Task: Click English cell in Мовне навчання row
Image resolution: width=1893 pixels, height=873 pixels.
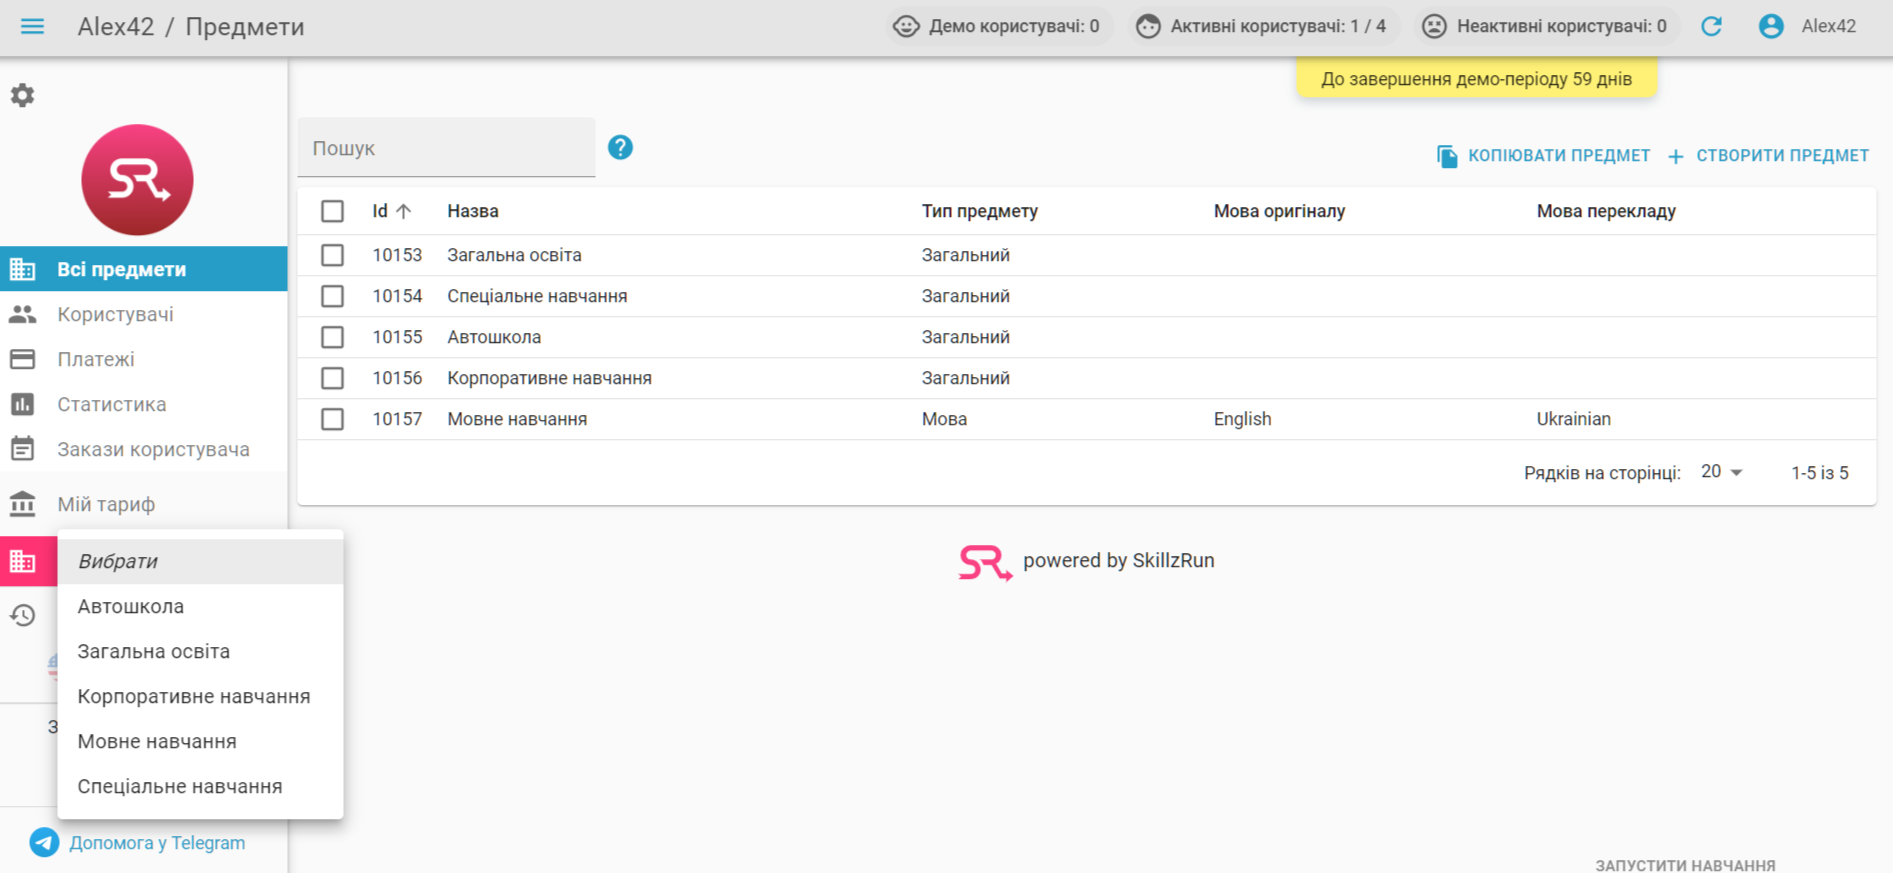Action: click(1242, 419)
